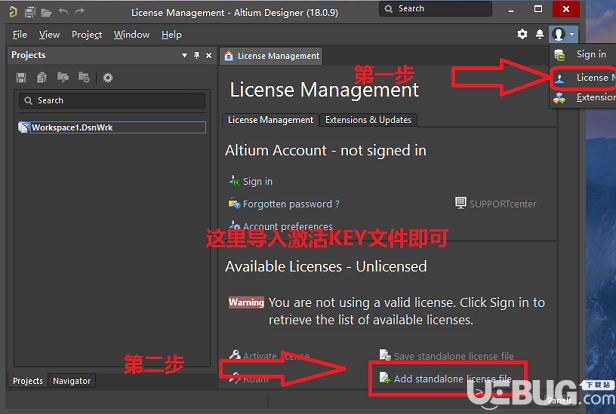616x414 pixels.
Task: Click the Save standalone license file icon
Action: 385,355
